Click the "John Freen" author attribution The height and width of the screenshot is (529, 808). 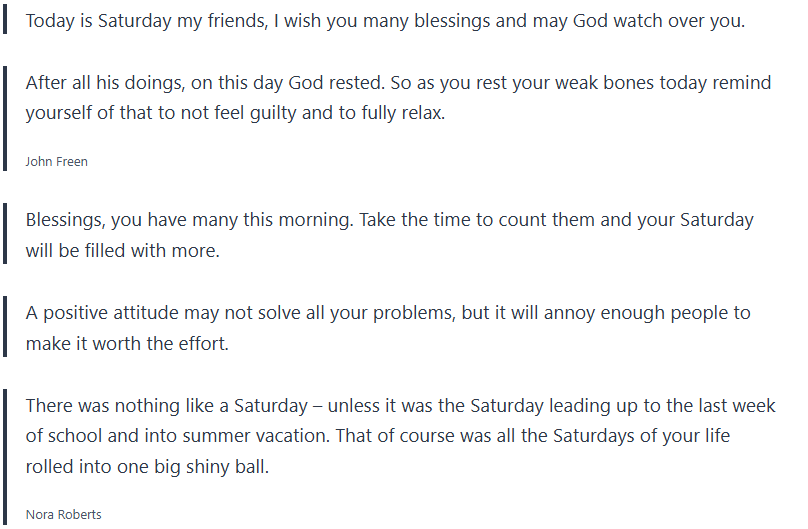click(57, 161)
